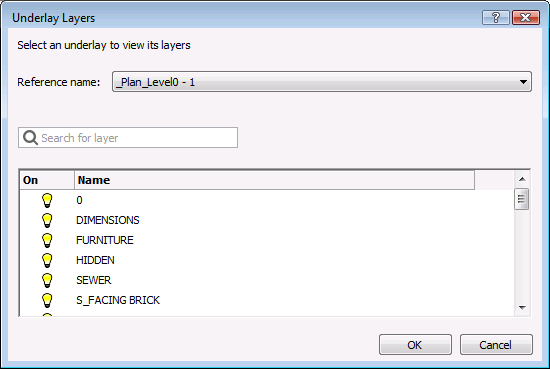Click the layer list scrollbar thumb
The width and height of the screenshot is (550, 369).
[x=522, y=199]
